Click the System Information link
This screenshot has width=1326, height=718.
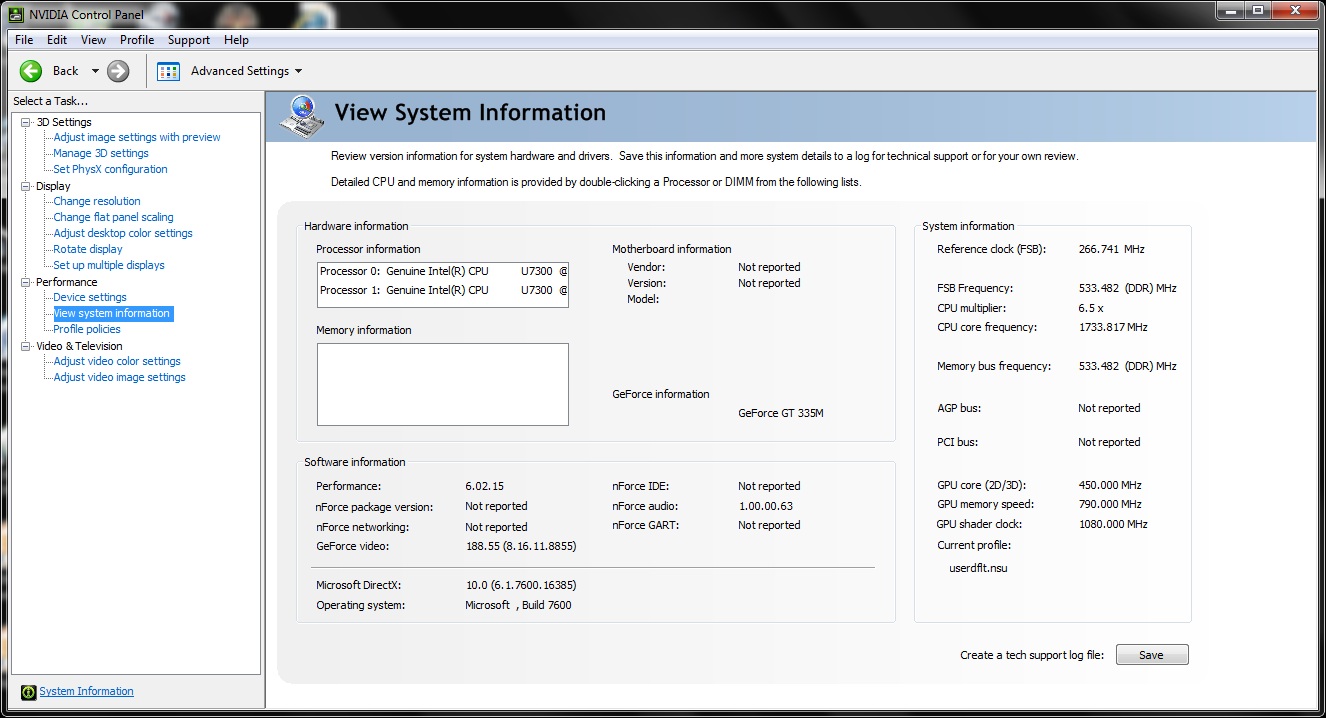point(86,691)
